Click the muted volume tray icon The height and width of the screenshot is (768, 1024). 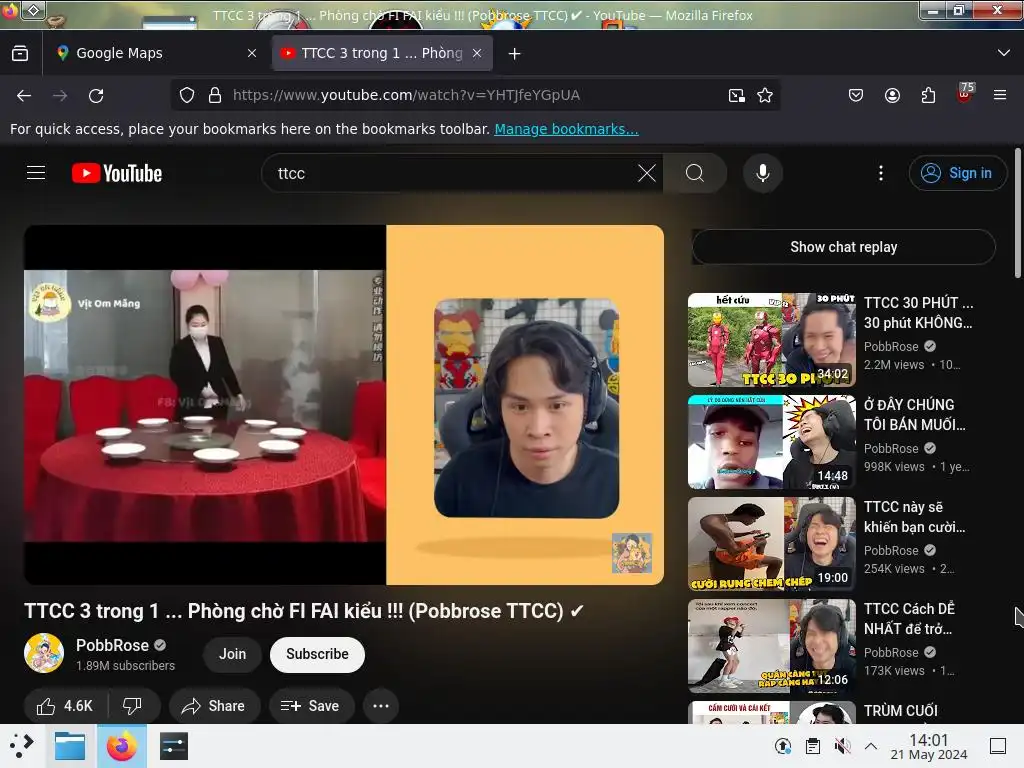[842, 746]
